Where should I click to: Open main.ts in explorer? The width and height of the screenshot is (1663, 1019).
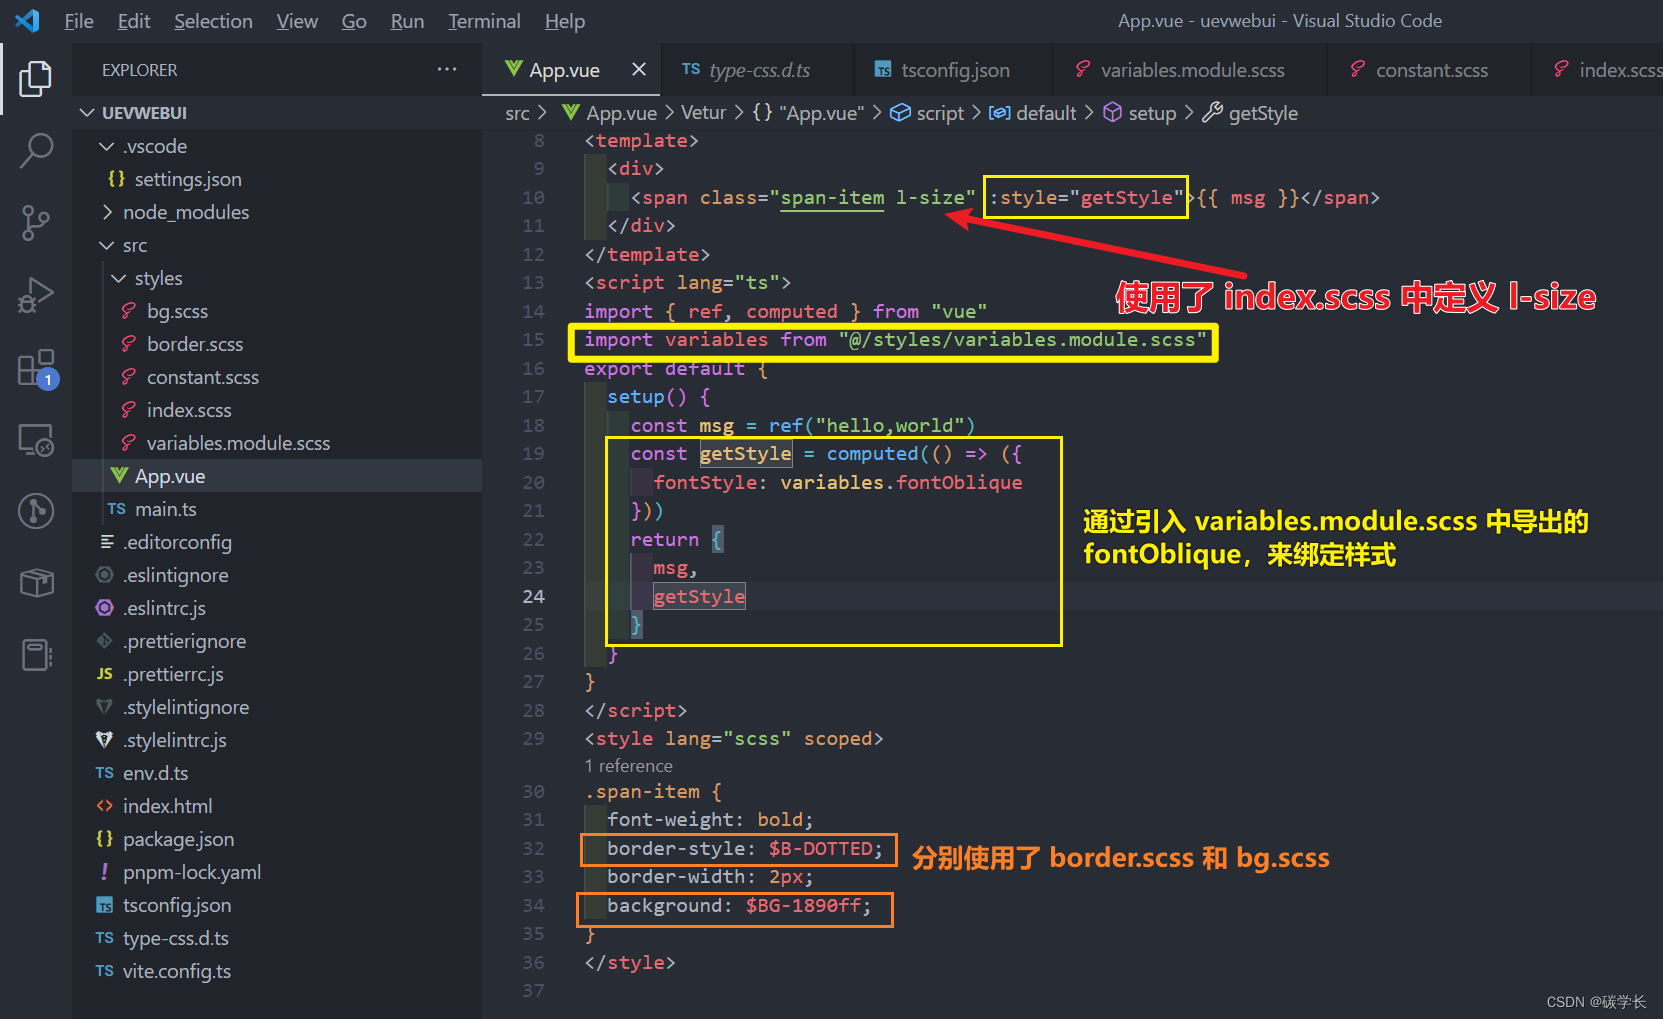click(277, 509)
